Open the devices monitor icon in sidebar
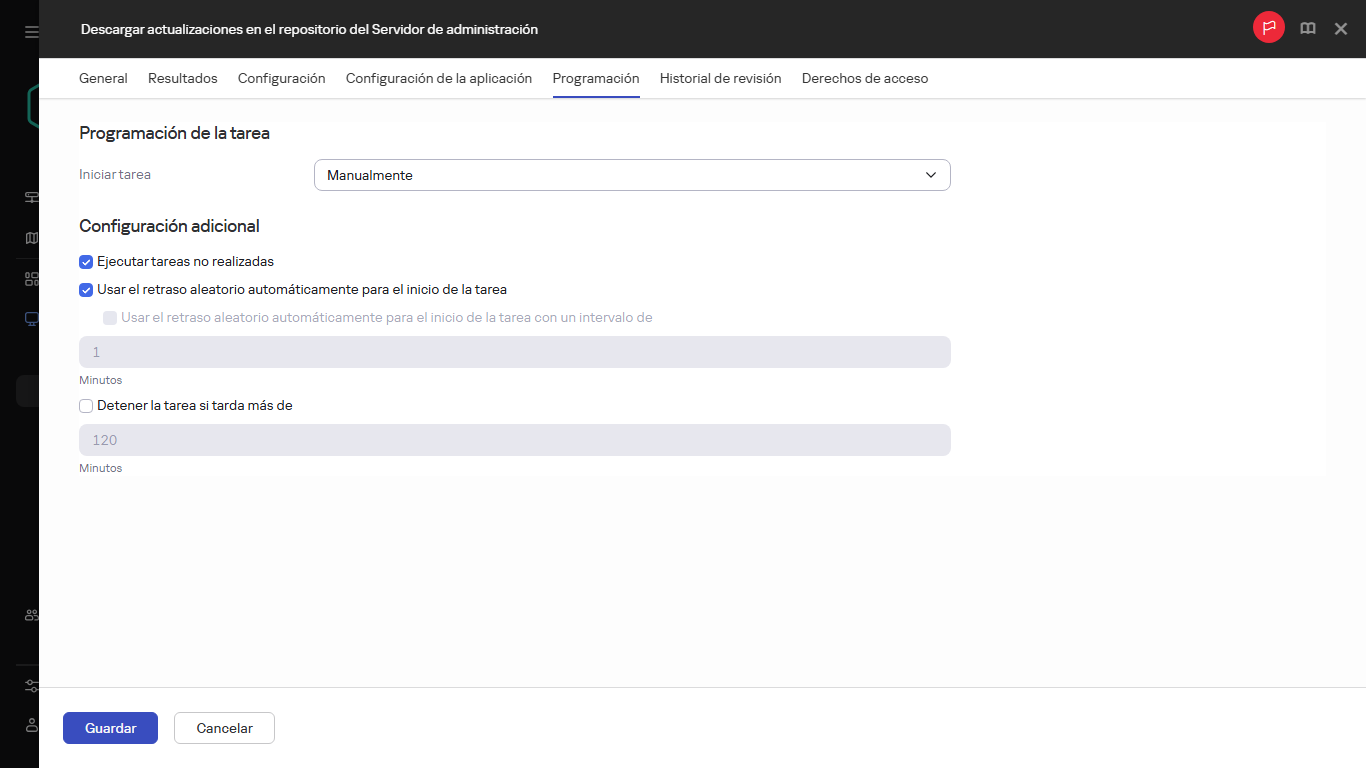 click(x=29, y=318)
